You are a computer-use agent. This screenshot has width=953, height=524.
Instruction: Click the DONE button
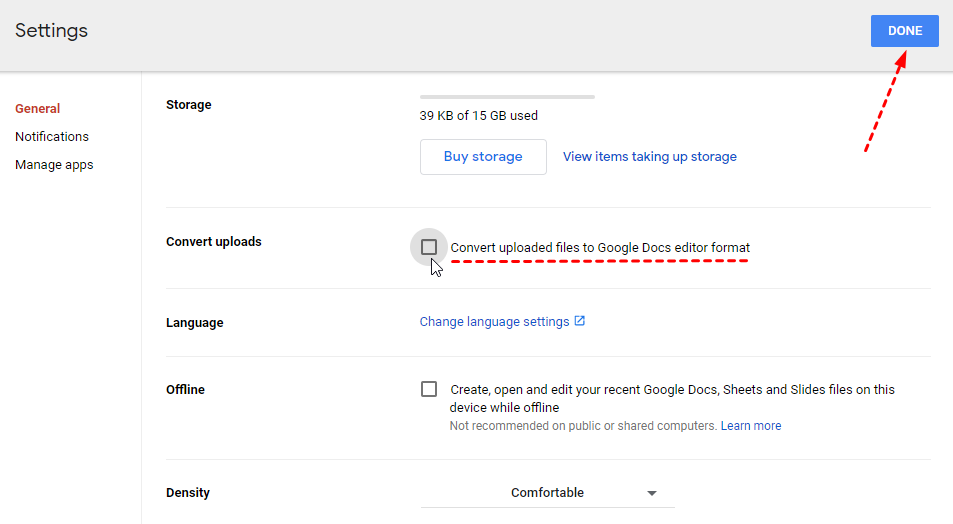904,31
